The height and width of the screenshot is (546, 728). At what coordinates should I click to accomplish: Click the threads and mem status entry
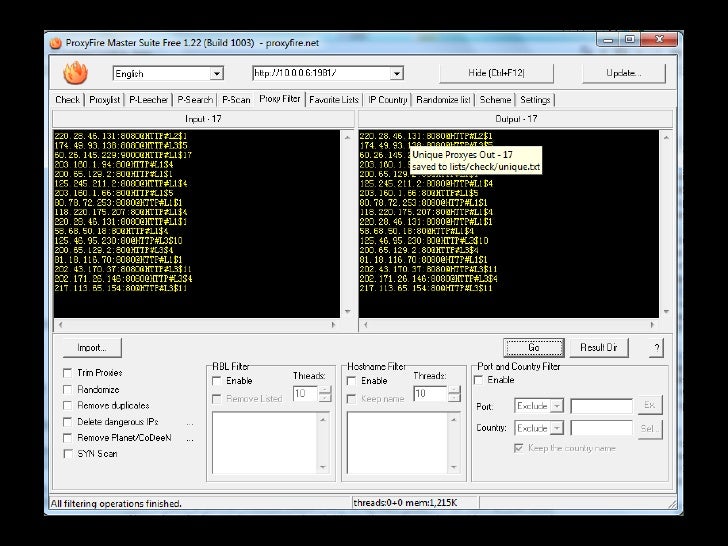click(405, 503)
